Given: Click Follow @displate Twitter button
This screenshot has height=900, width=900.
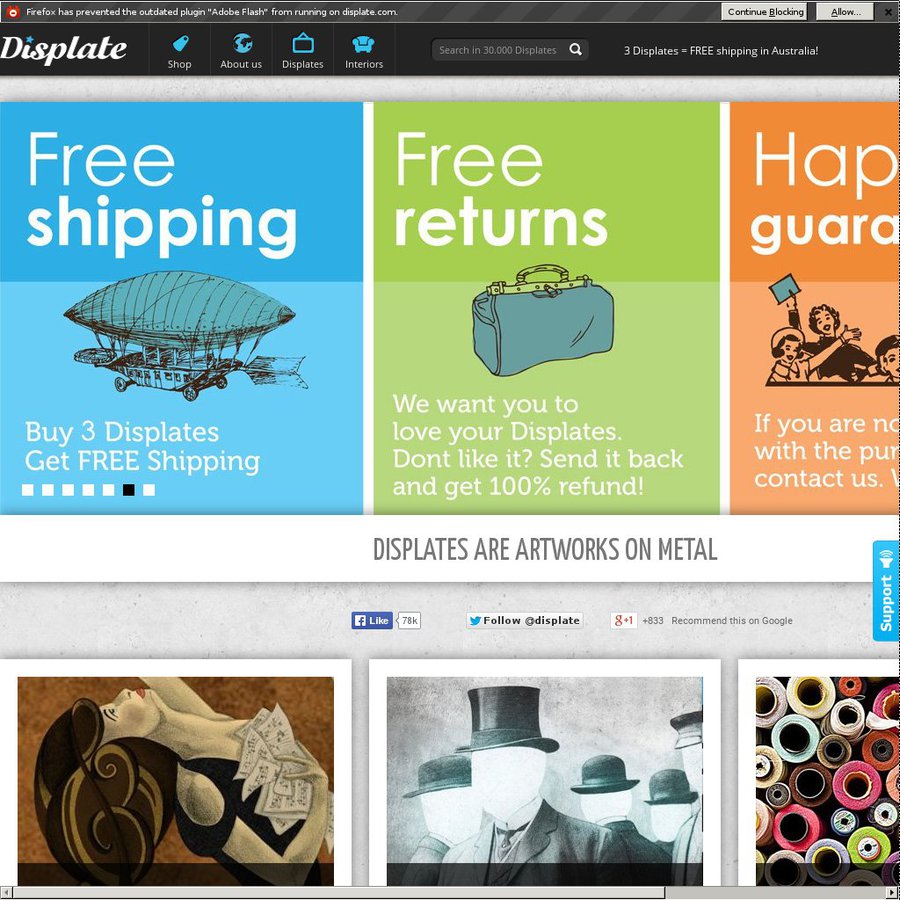Looking at the screenshot, I should pos(525,620).
